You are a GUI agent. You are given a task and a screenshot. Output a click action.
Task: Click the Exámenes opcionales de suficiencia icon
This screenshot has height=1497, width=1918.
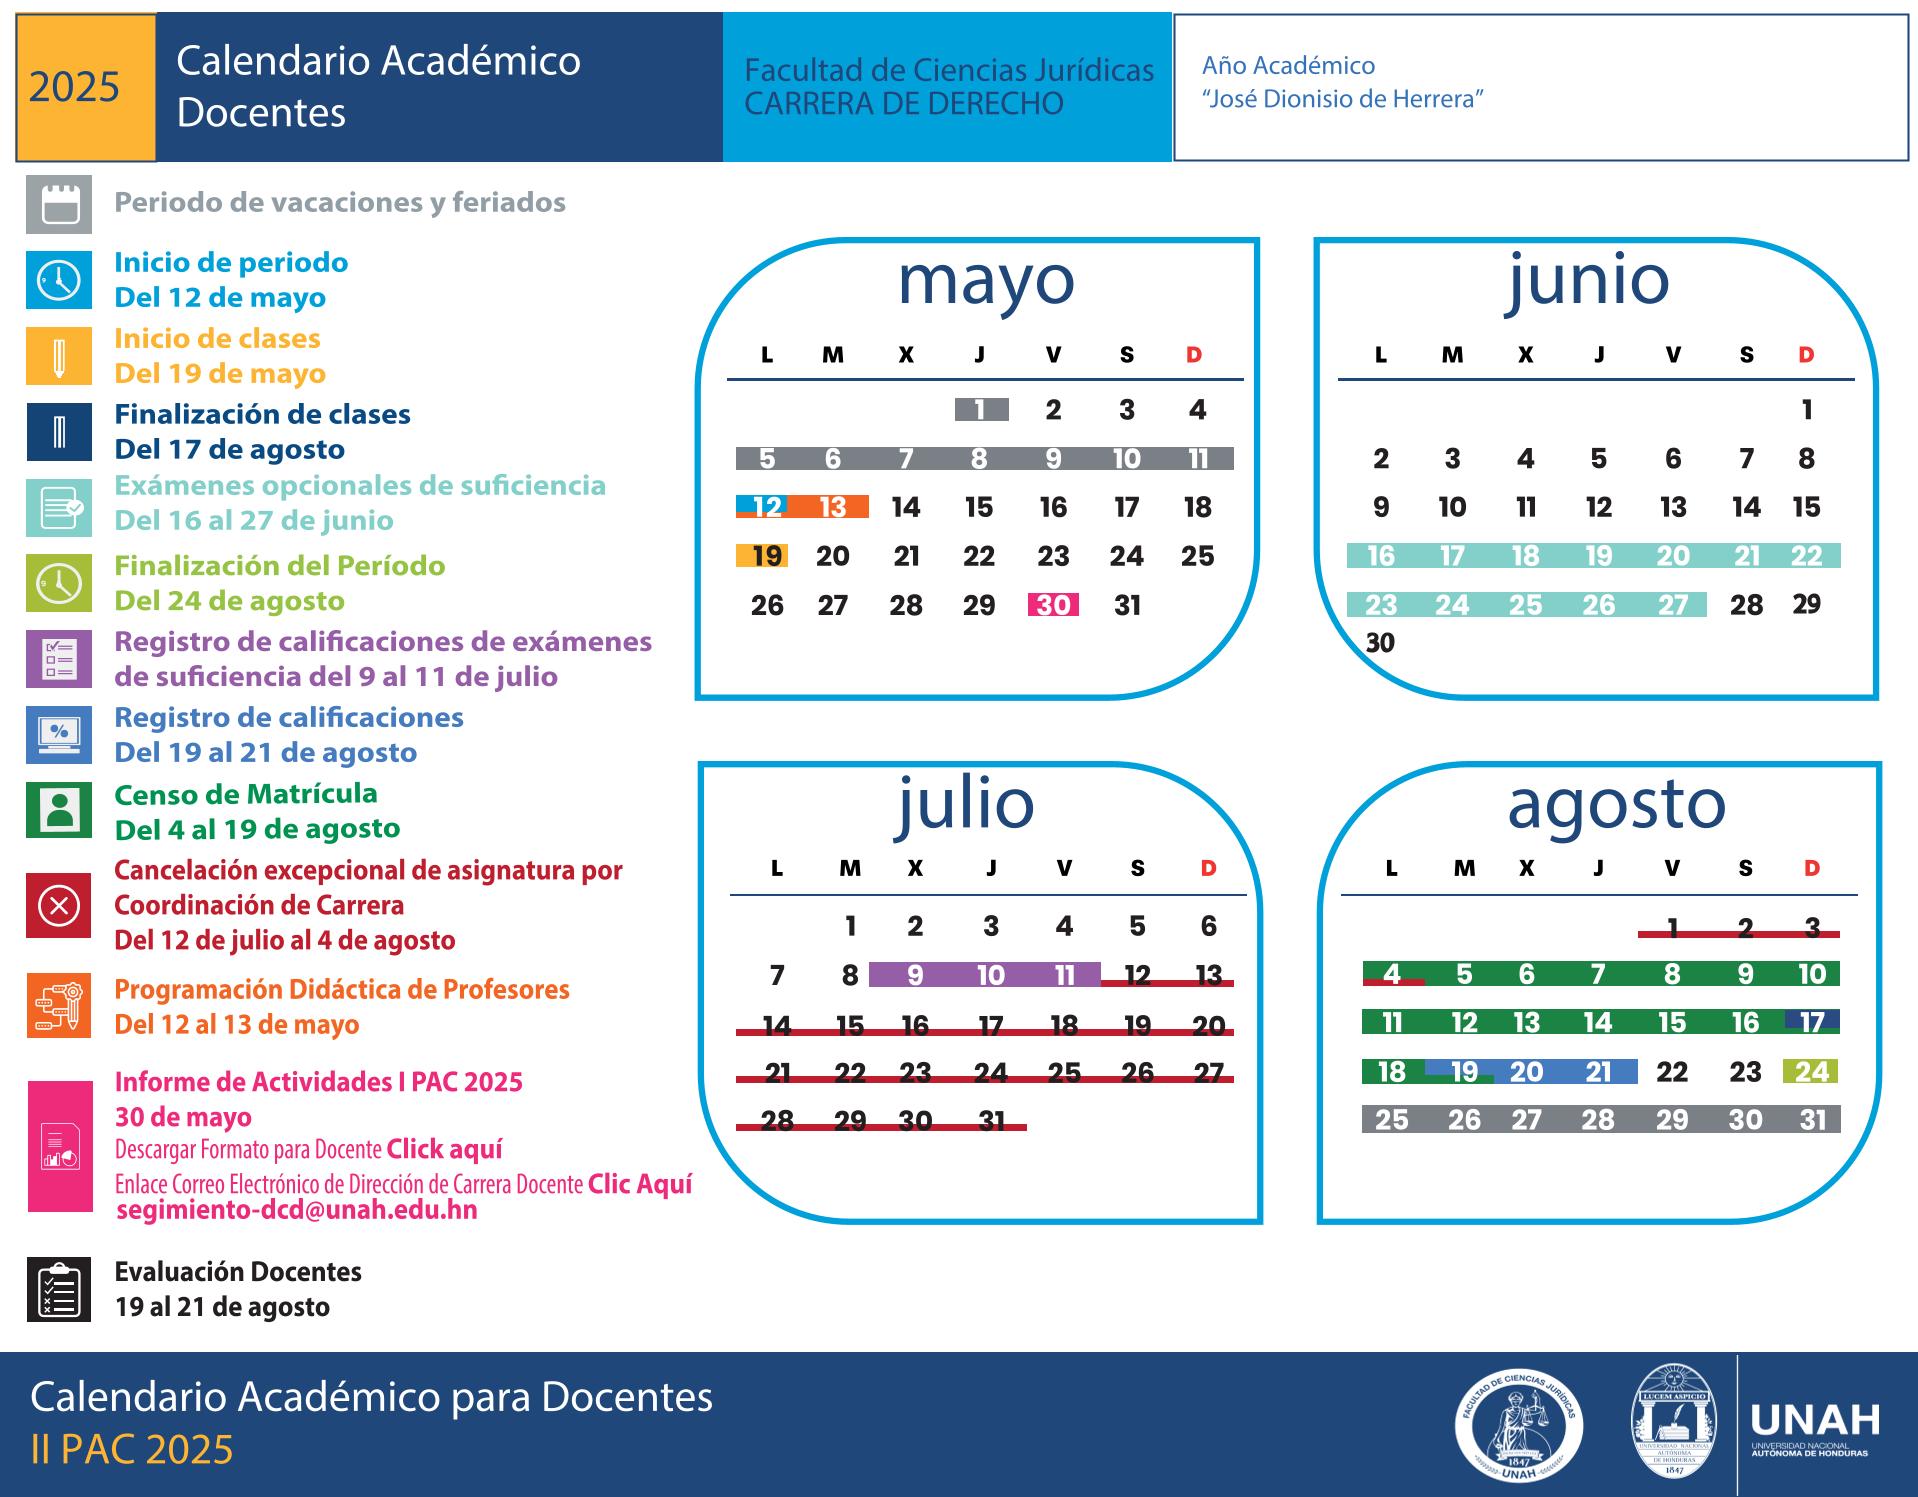point(59,507)
